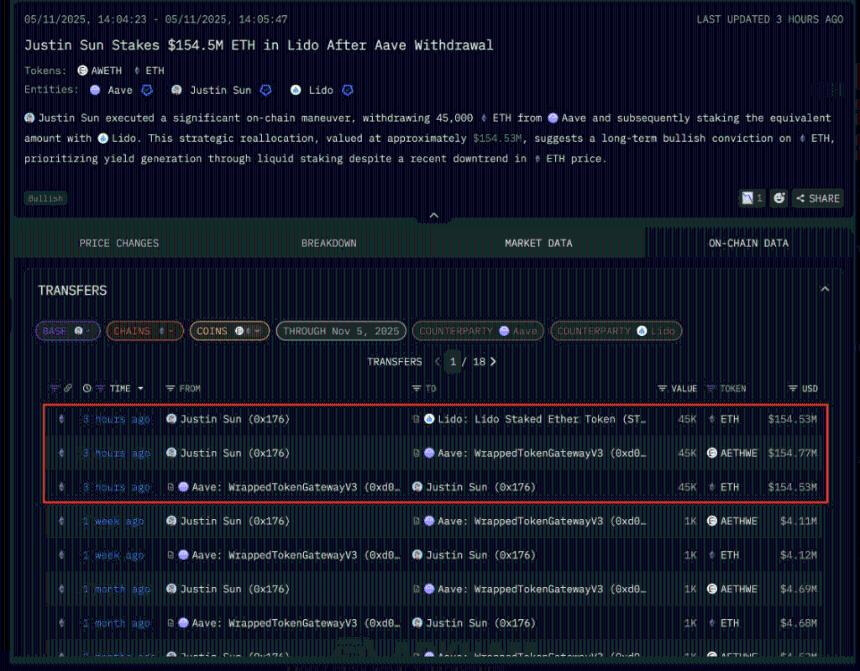
Task: Toggle the COUNTERPARTY Aave filter chip
Action: 477,330
